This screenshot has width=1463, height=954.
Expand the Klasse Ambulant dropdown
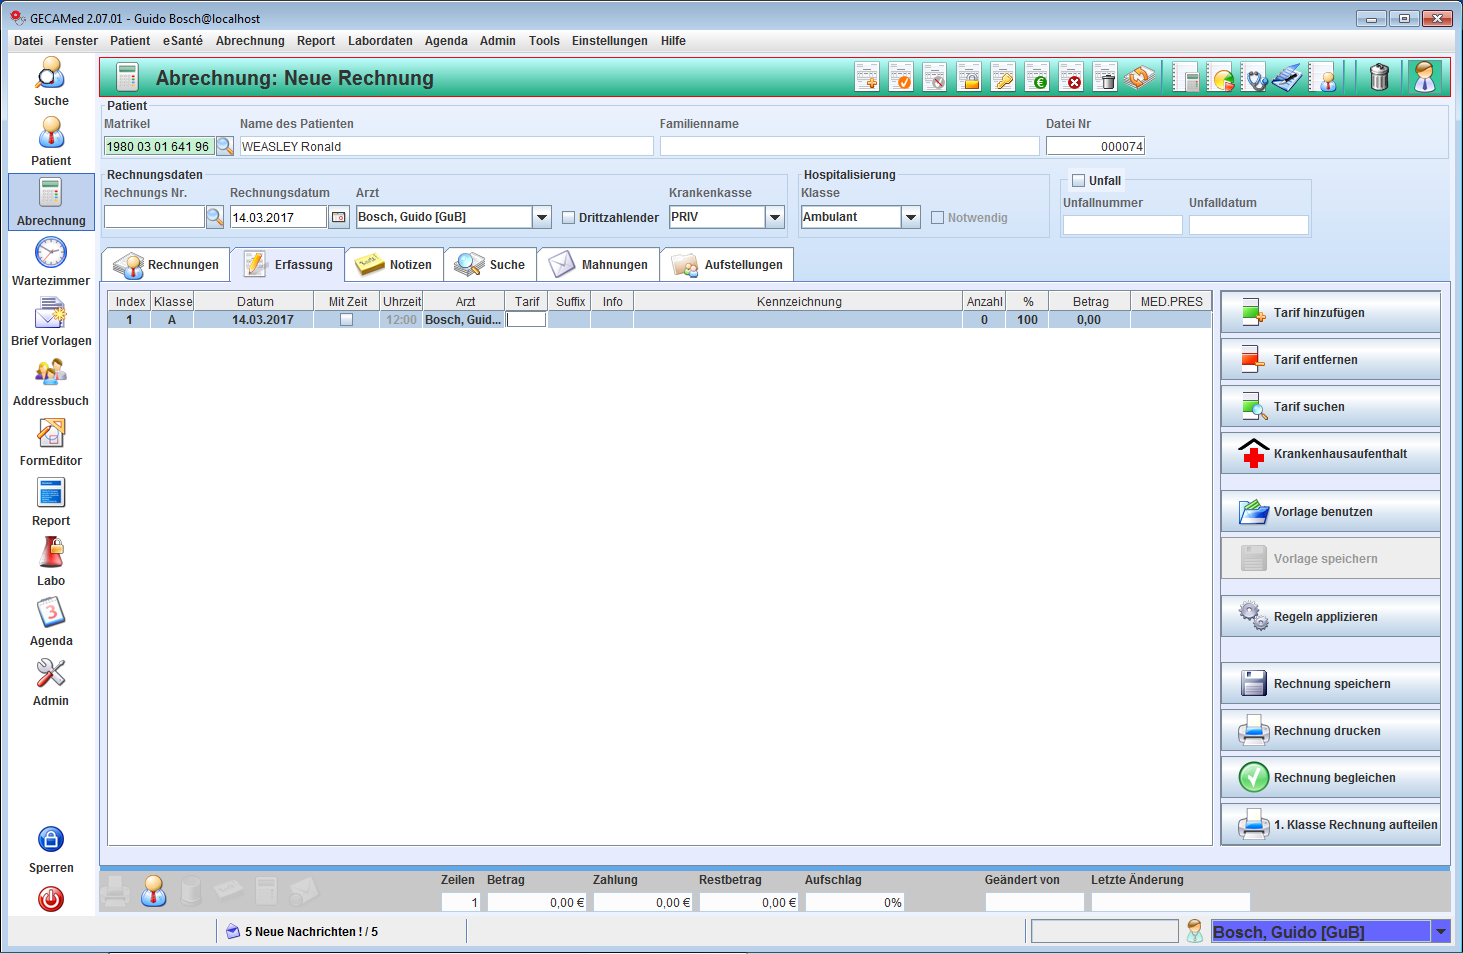(910, 217)
